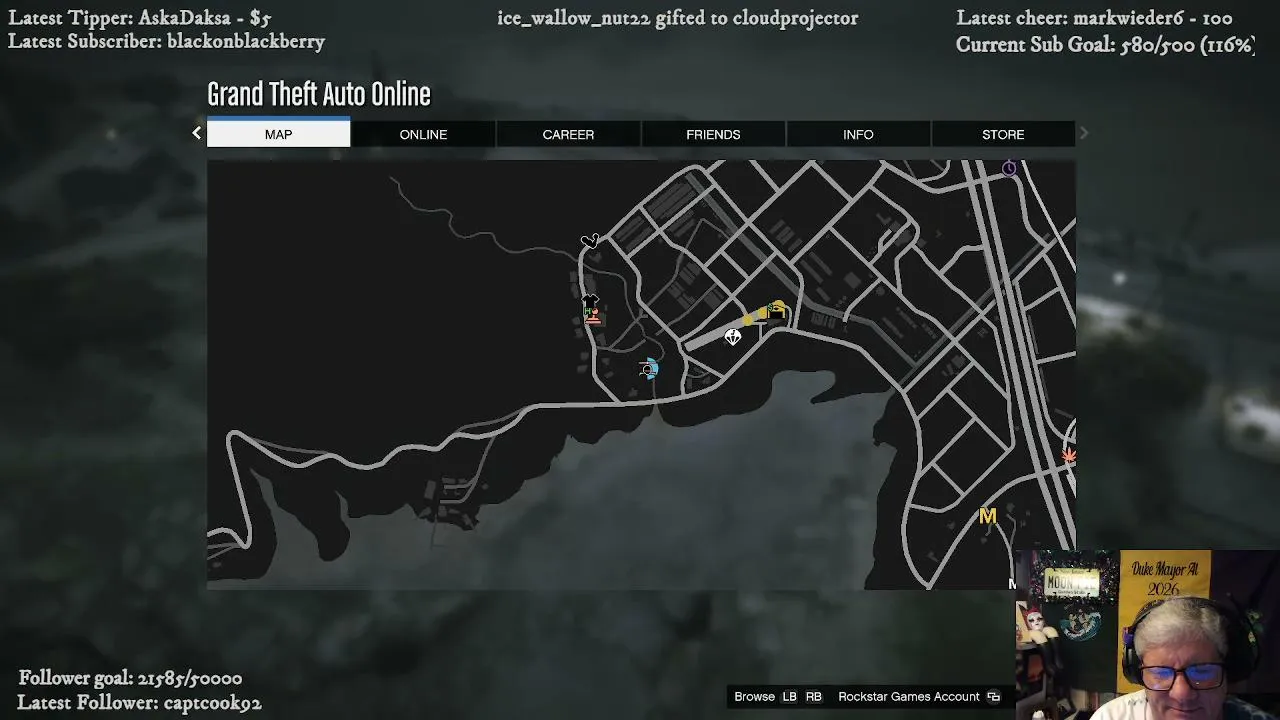Go to the FRIENDS tab
The width and height of the screenshot is (1280, 720).
tap(713, 134)
